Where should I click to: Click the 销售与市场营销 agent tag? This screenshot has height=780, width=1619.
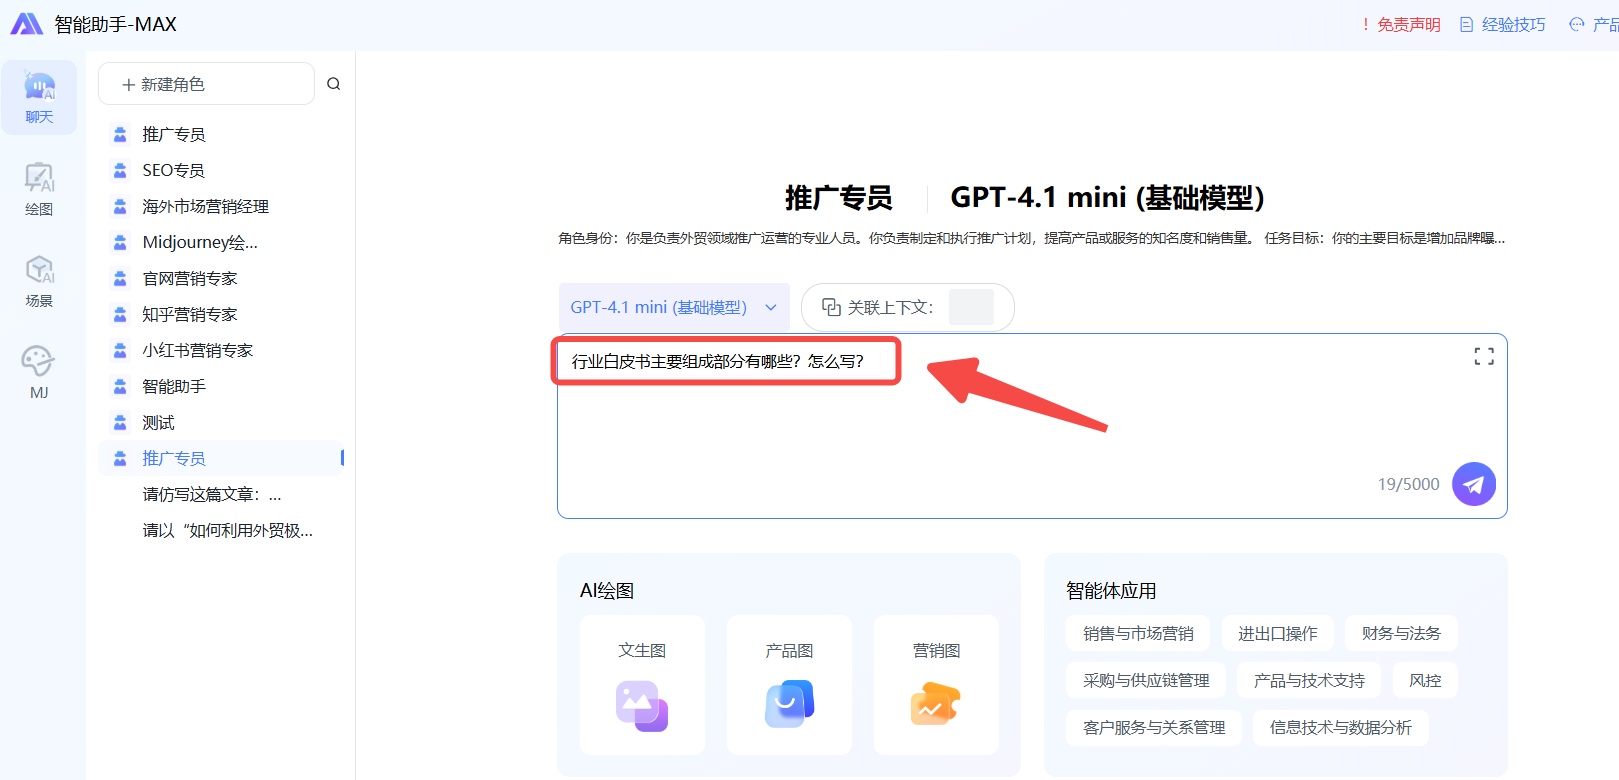[1138, 633]
